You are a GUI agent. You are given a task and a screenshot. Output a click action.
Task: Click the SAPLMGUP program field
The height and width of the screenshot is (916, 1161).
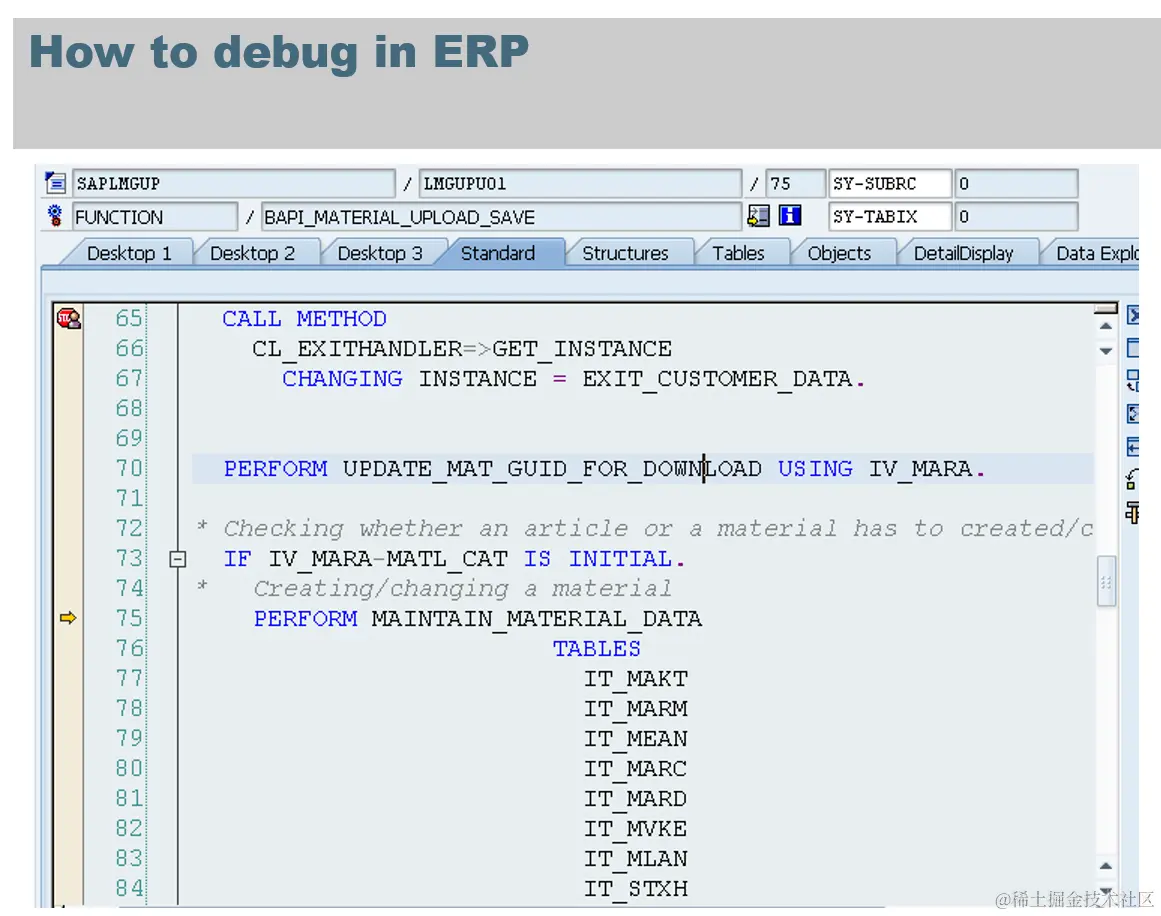point(233,183)
